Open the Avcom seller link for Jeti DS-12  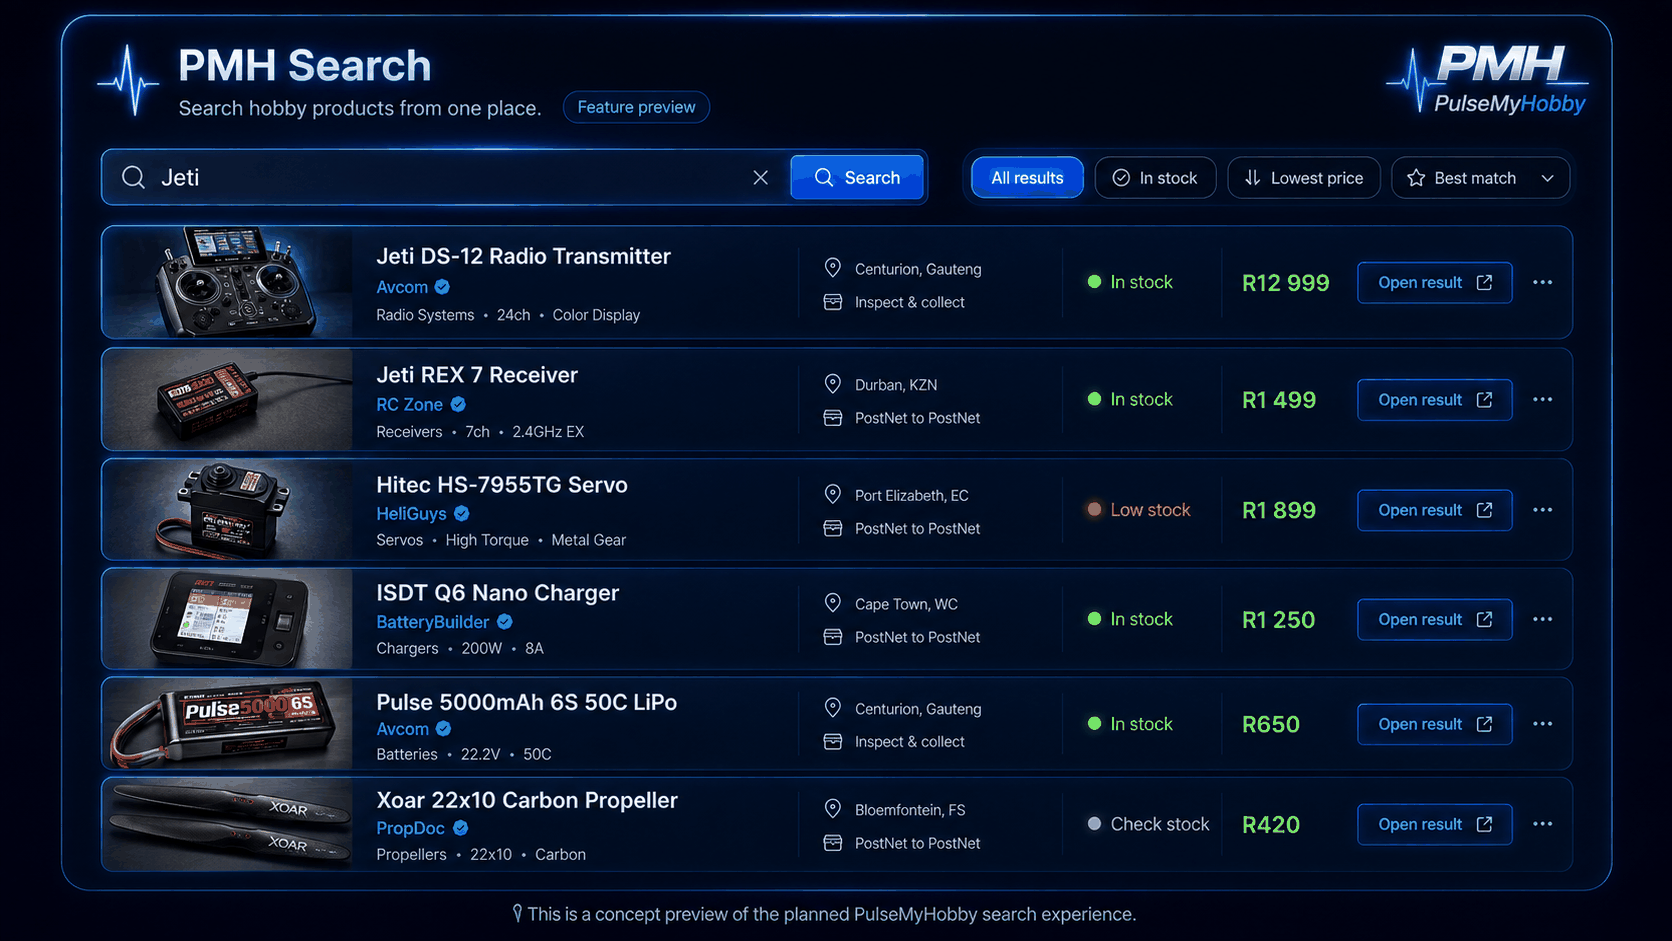click(x=402, y=287)
